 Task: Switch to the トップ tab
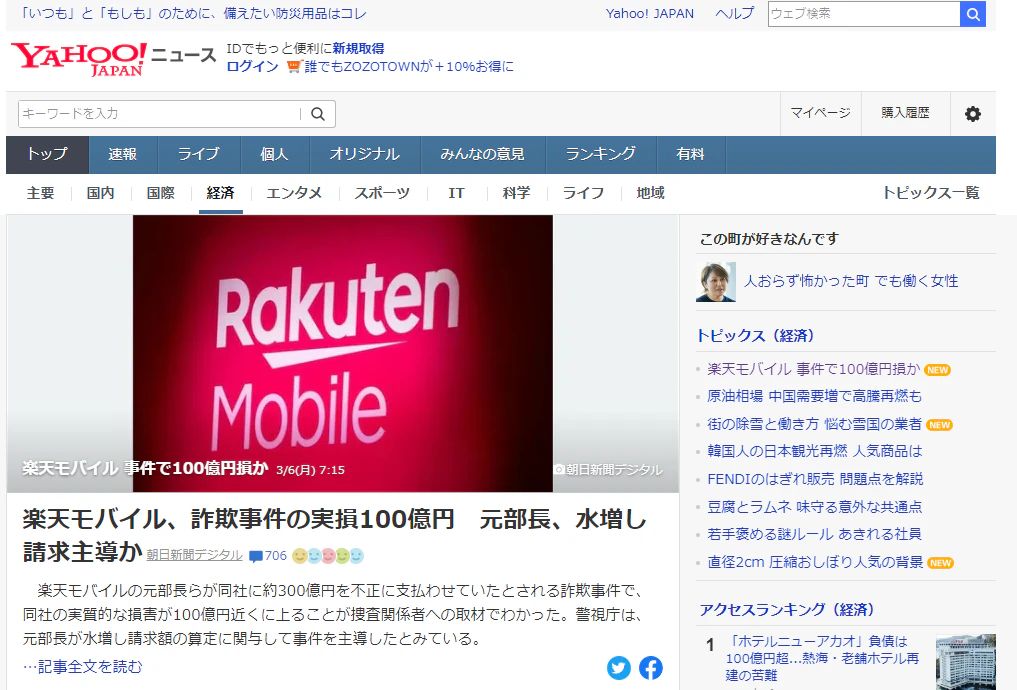(47, 154)
